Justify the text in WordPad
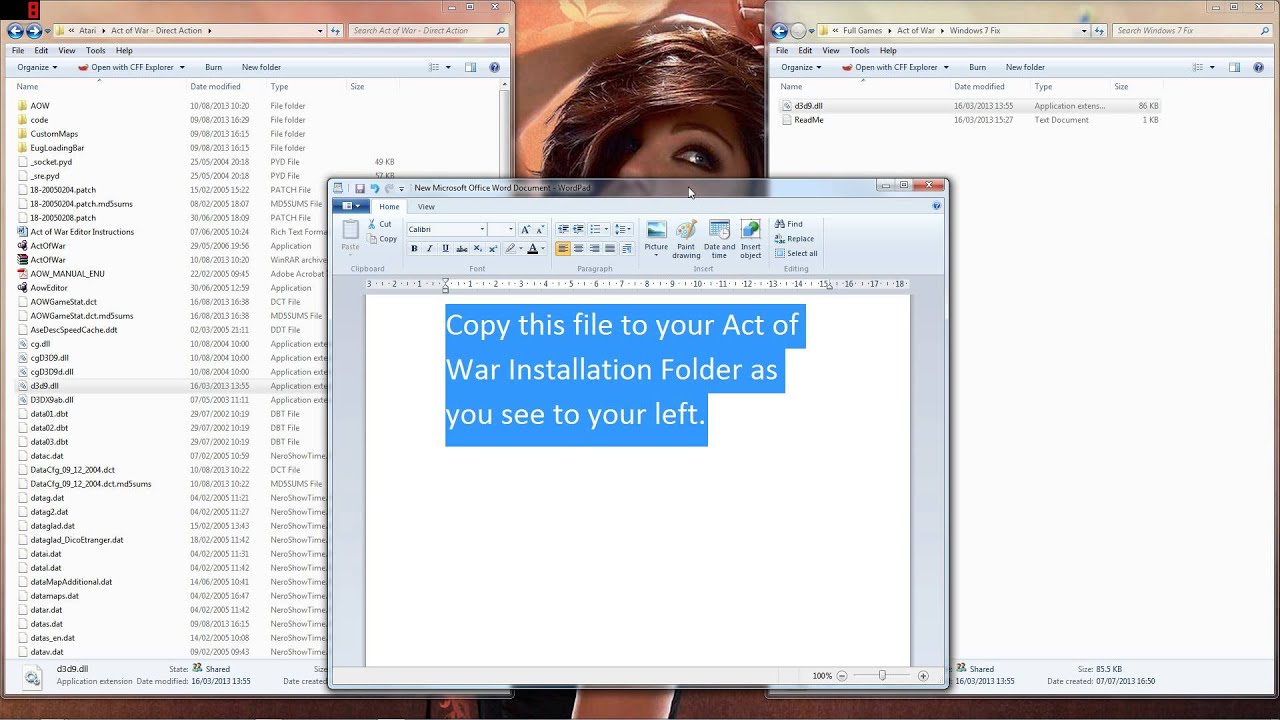The height and width of the screenshot is (720, 1280). [610, 249]
